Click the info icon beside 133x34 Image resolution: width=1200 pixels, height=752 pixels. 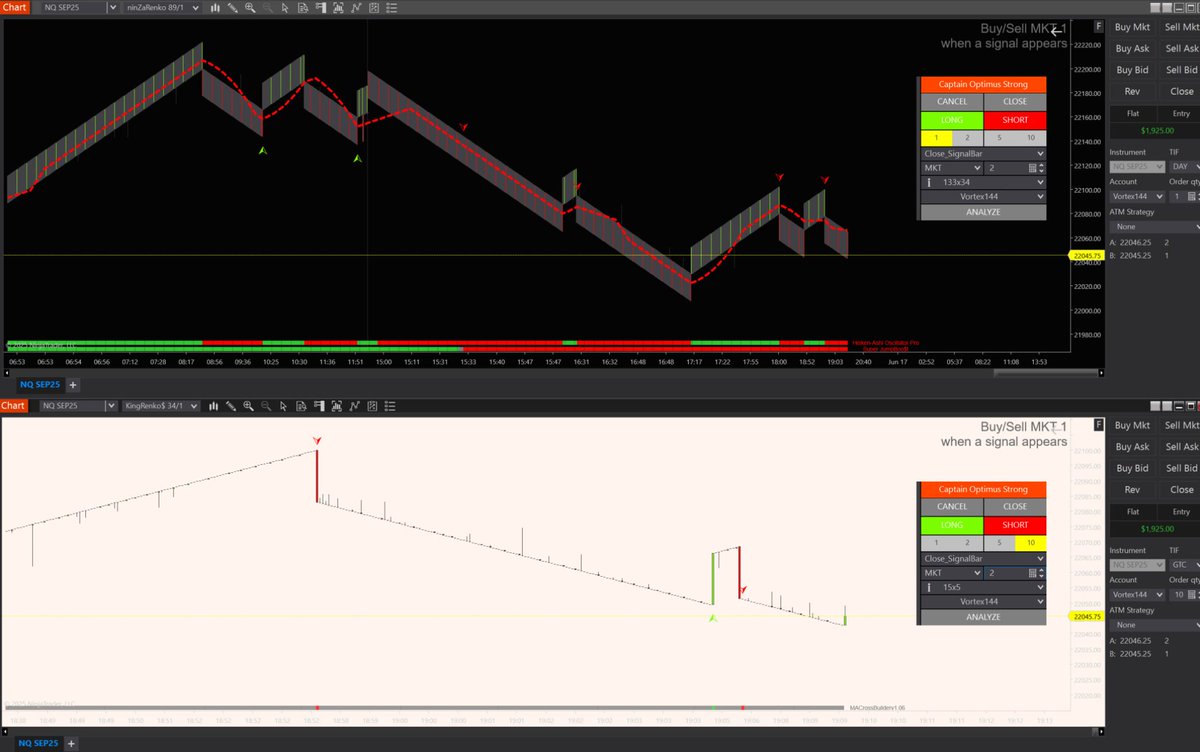click(x=929, y=183)
